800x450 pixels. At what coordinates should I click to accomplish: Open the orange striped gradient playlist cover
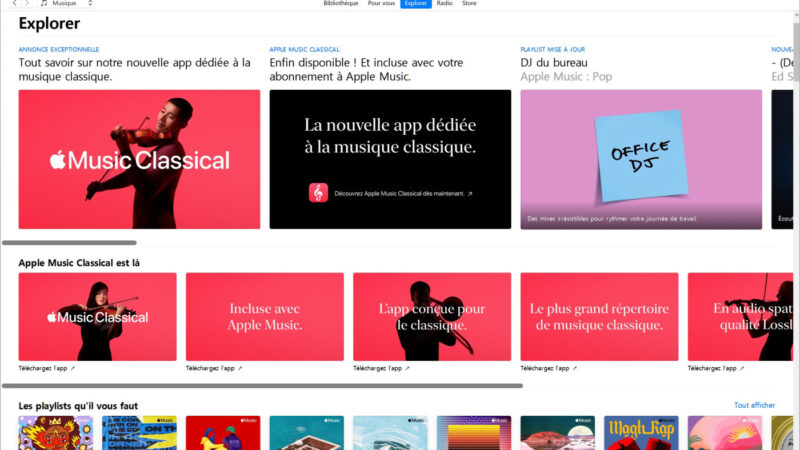point(474,433)
